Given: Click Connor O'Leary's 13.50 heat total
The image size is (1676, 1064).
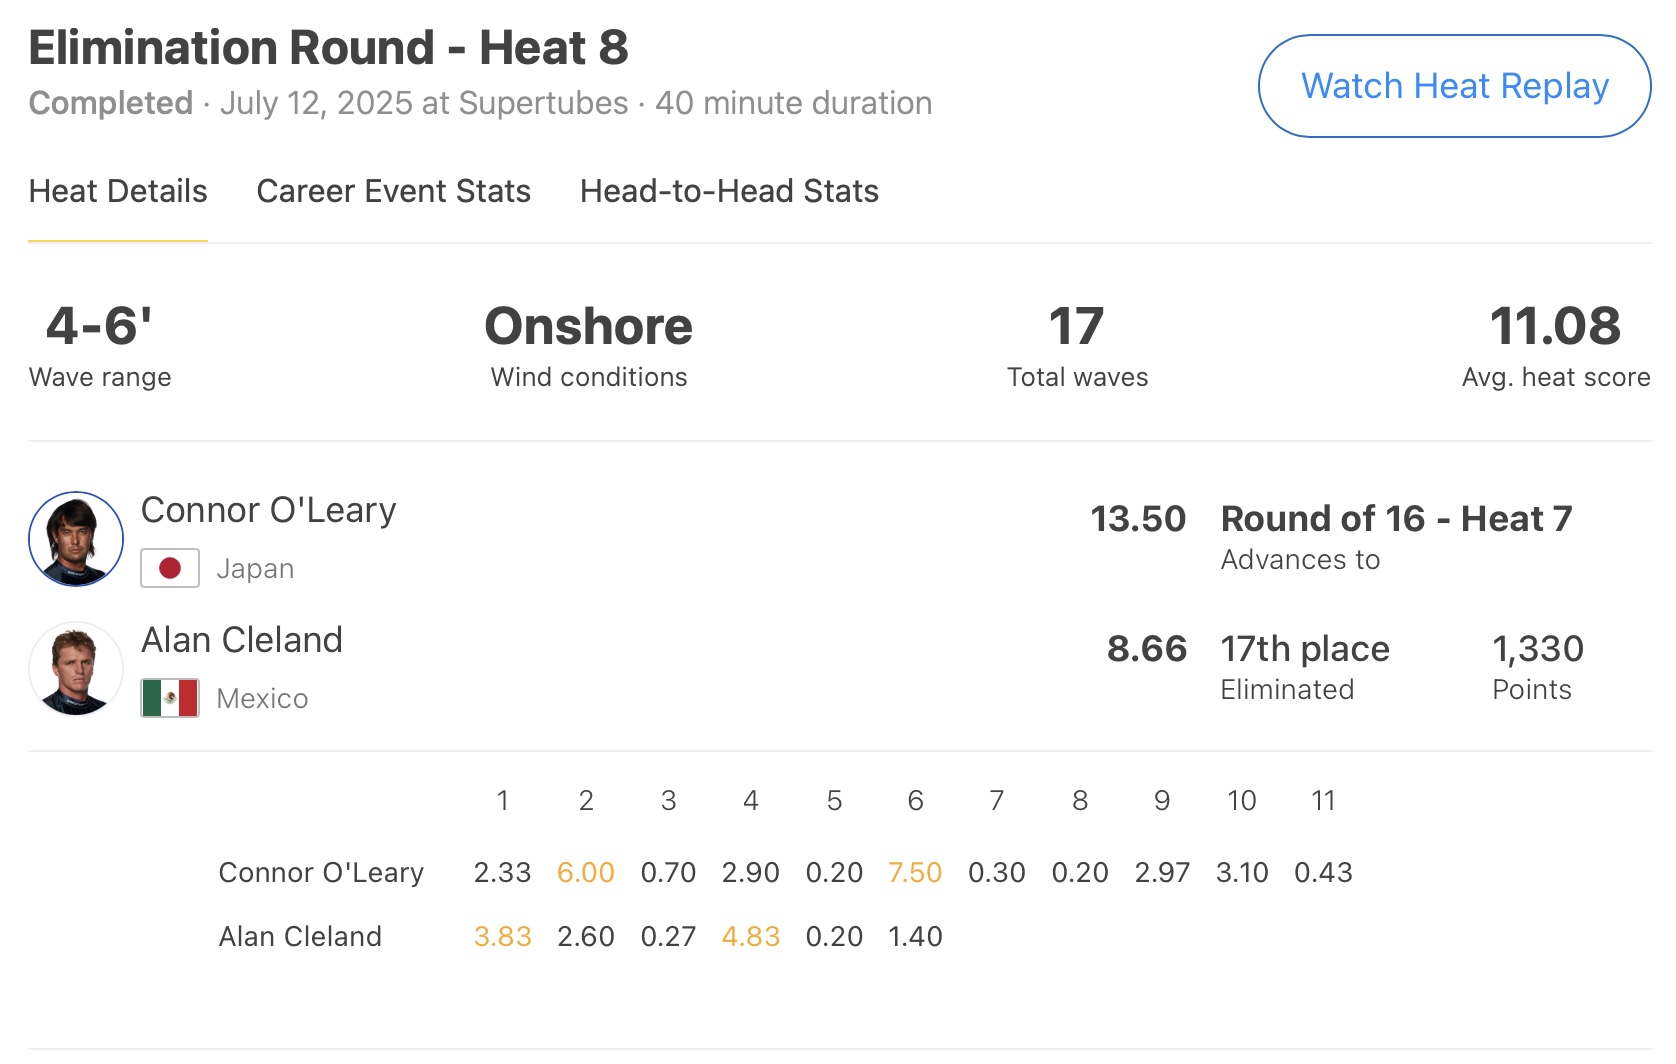Looking at the screenshot, I should (1138, 519).
